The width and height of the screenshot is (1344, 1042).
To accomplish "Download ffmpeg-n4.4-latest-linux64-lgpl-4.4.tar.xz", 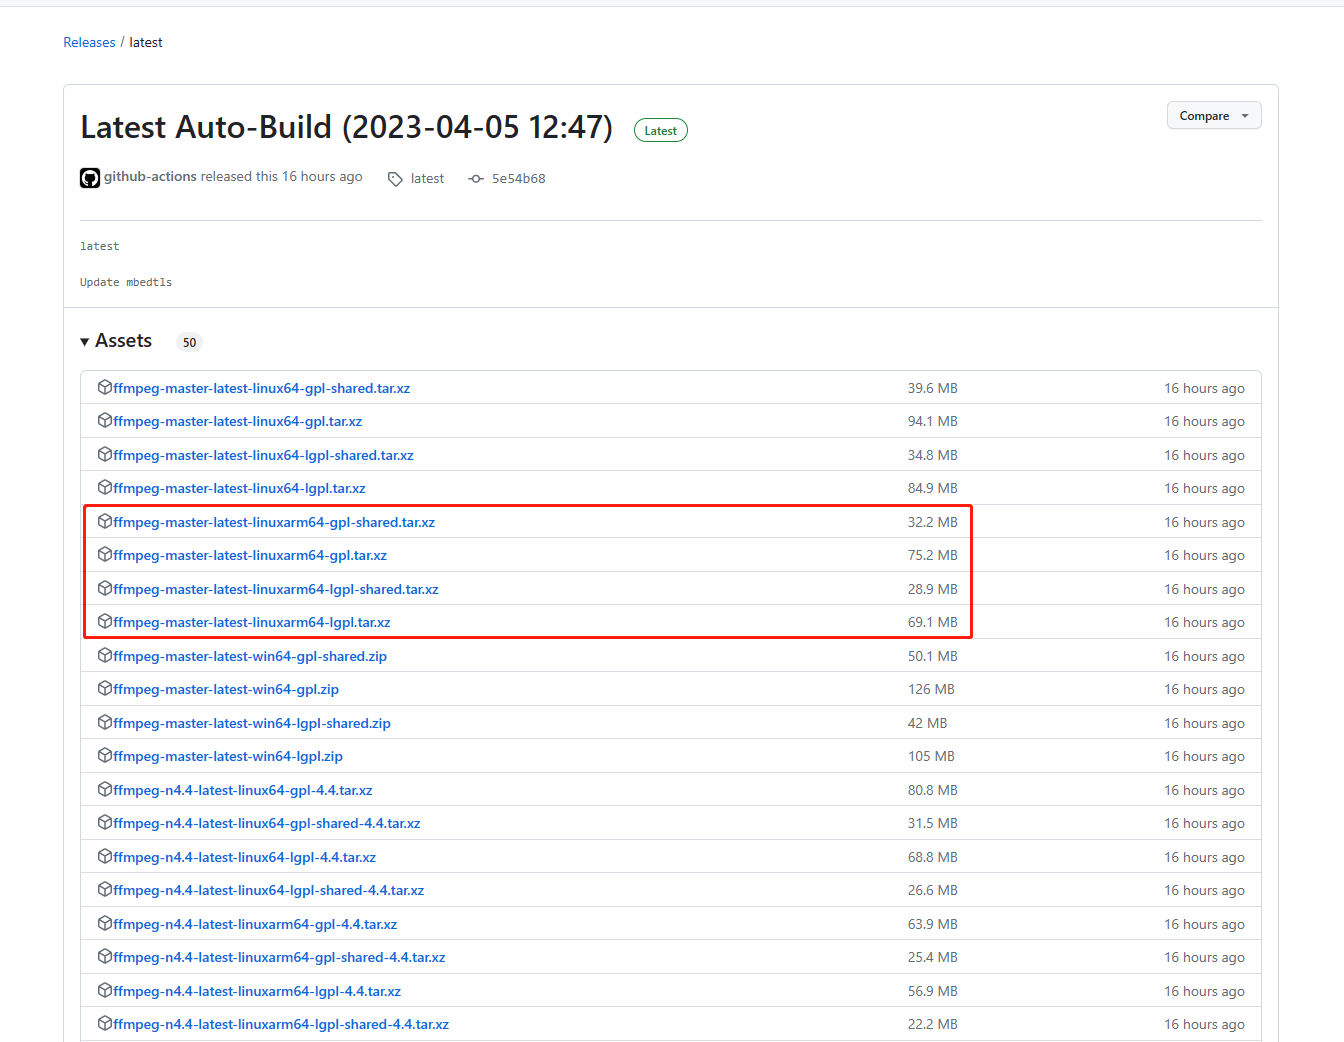I will click(x=244, y=857).
